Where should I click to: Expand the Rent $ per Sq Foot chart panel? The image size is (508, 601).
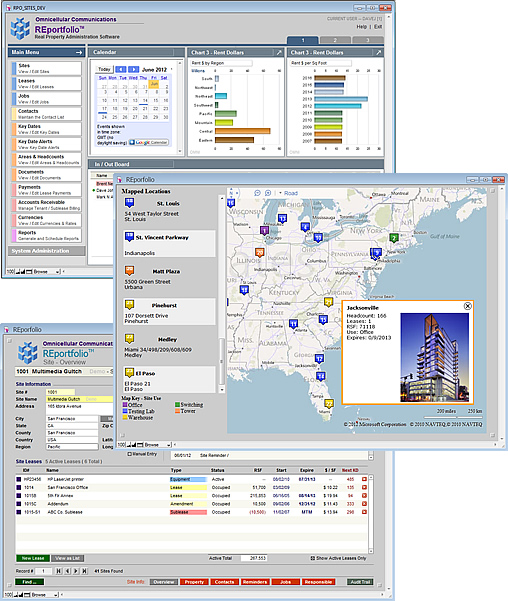pyautogui.click(x=378, y=53)
